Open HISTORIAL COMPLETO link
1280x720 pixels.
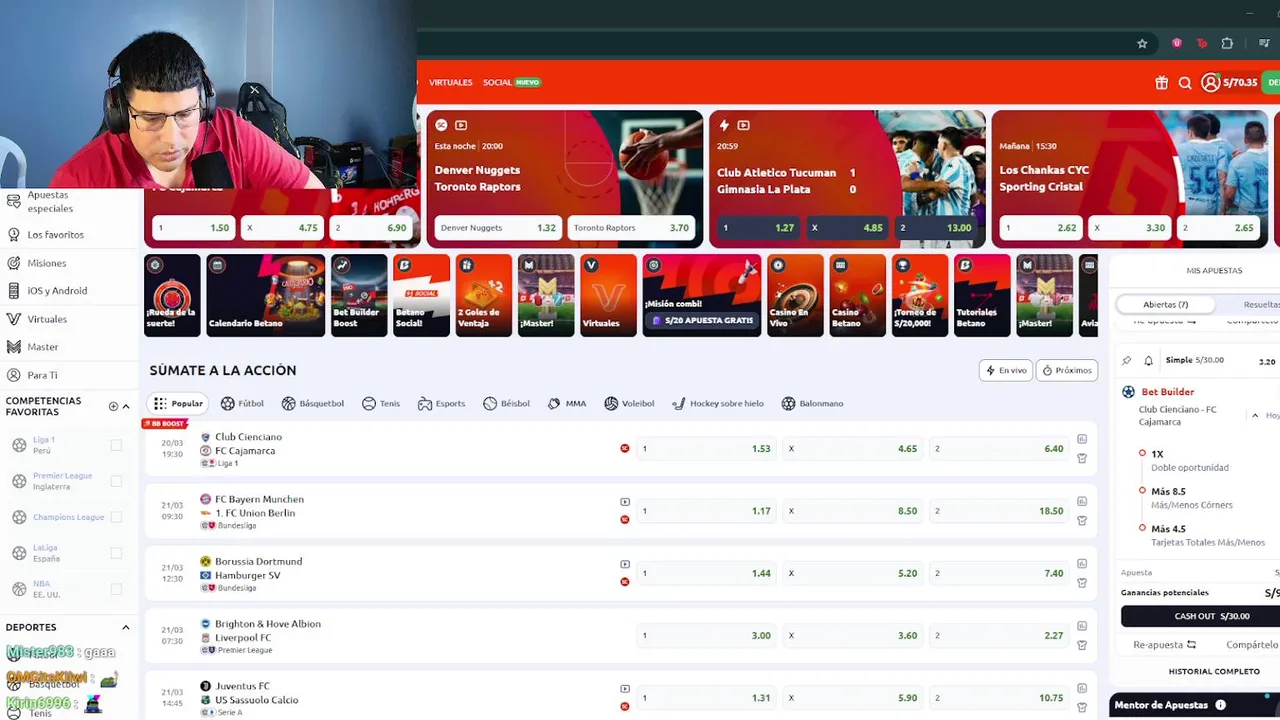click(1214, 672)
